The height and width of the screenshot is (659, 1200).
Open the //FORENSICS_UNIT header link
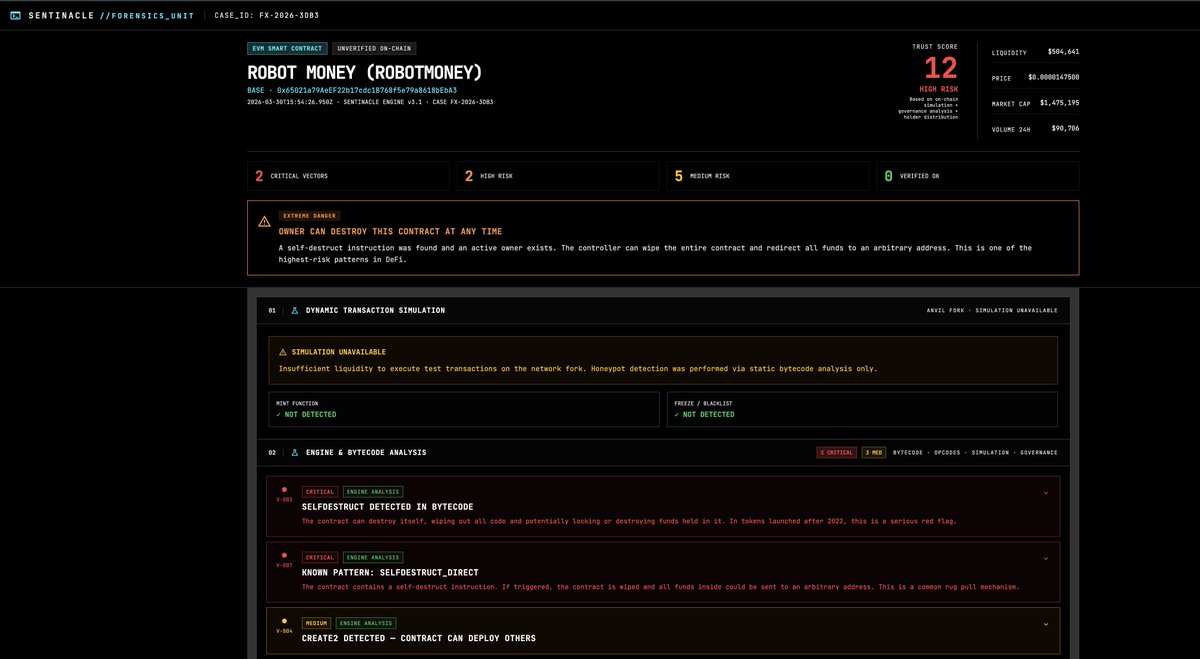146,16
